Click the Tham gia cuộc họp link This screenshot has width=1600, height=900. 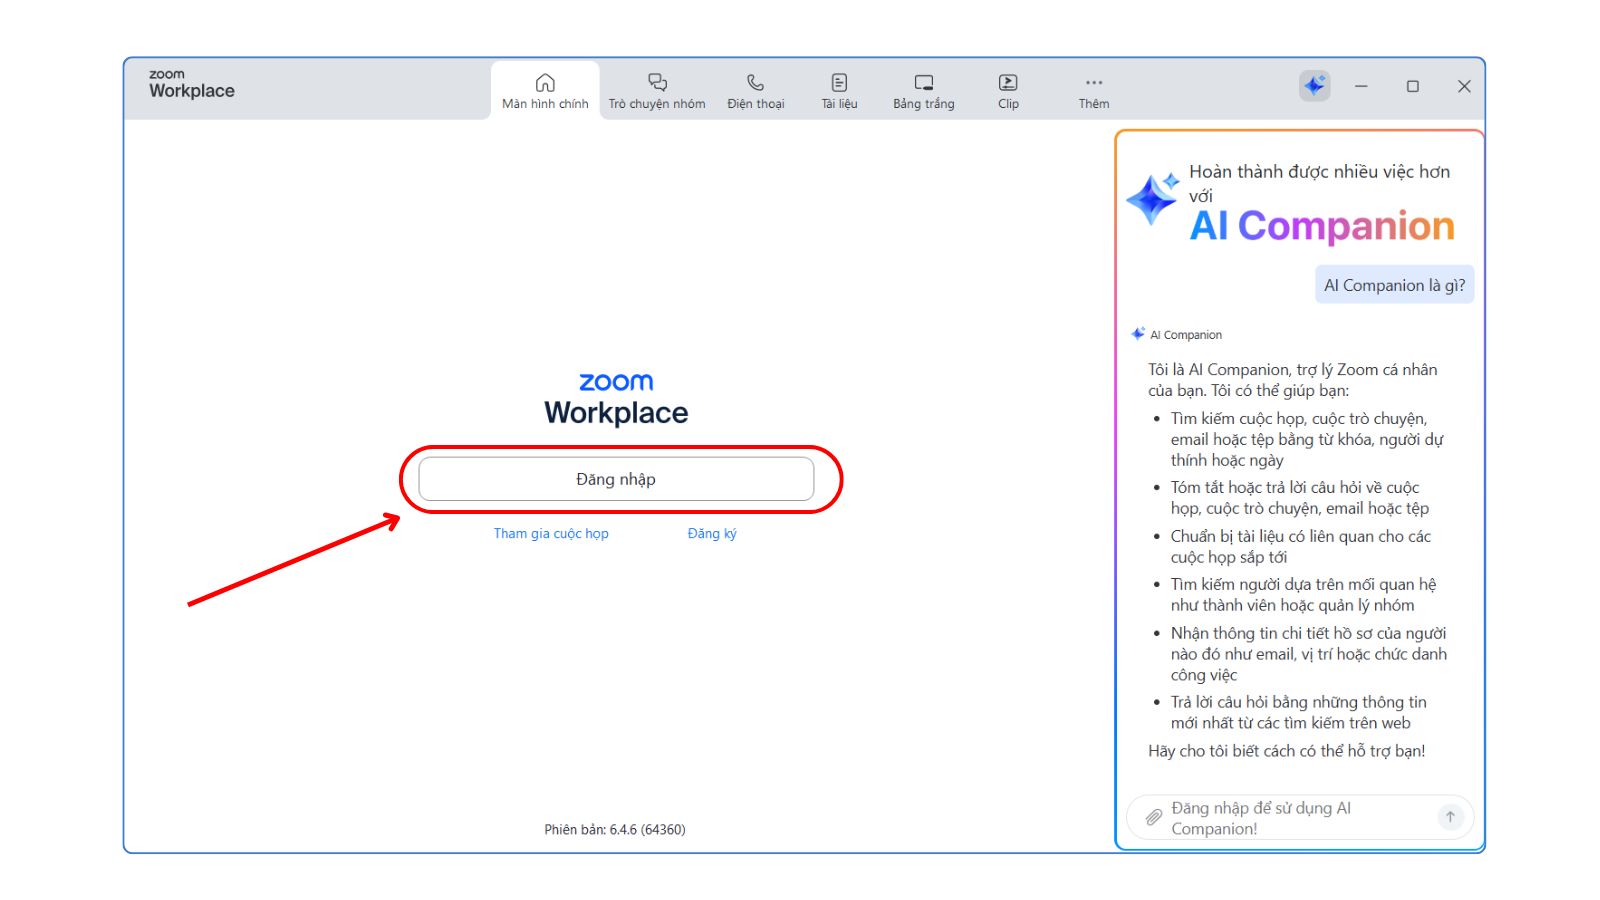(x=551, y=534)
